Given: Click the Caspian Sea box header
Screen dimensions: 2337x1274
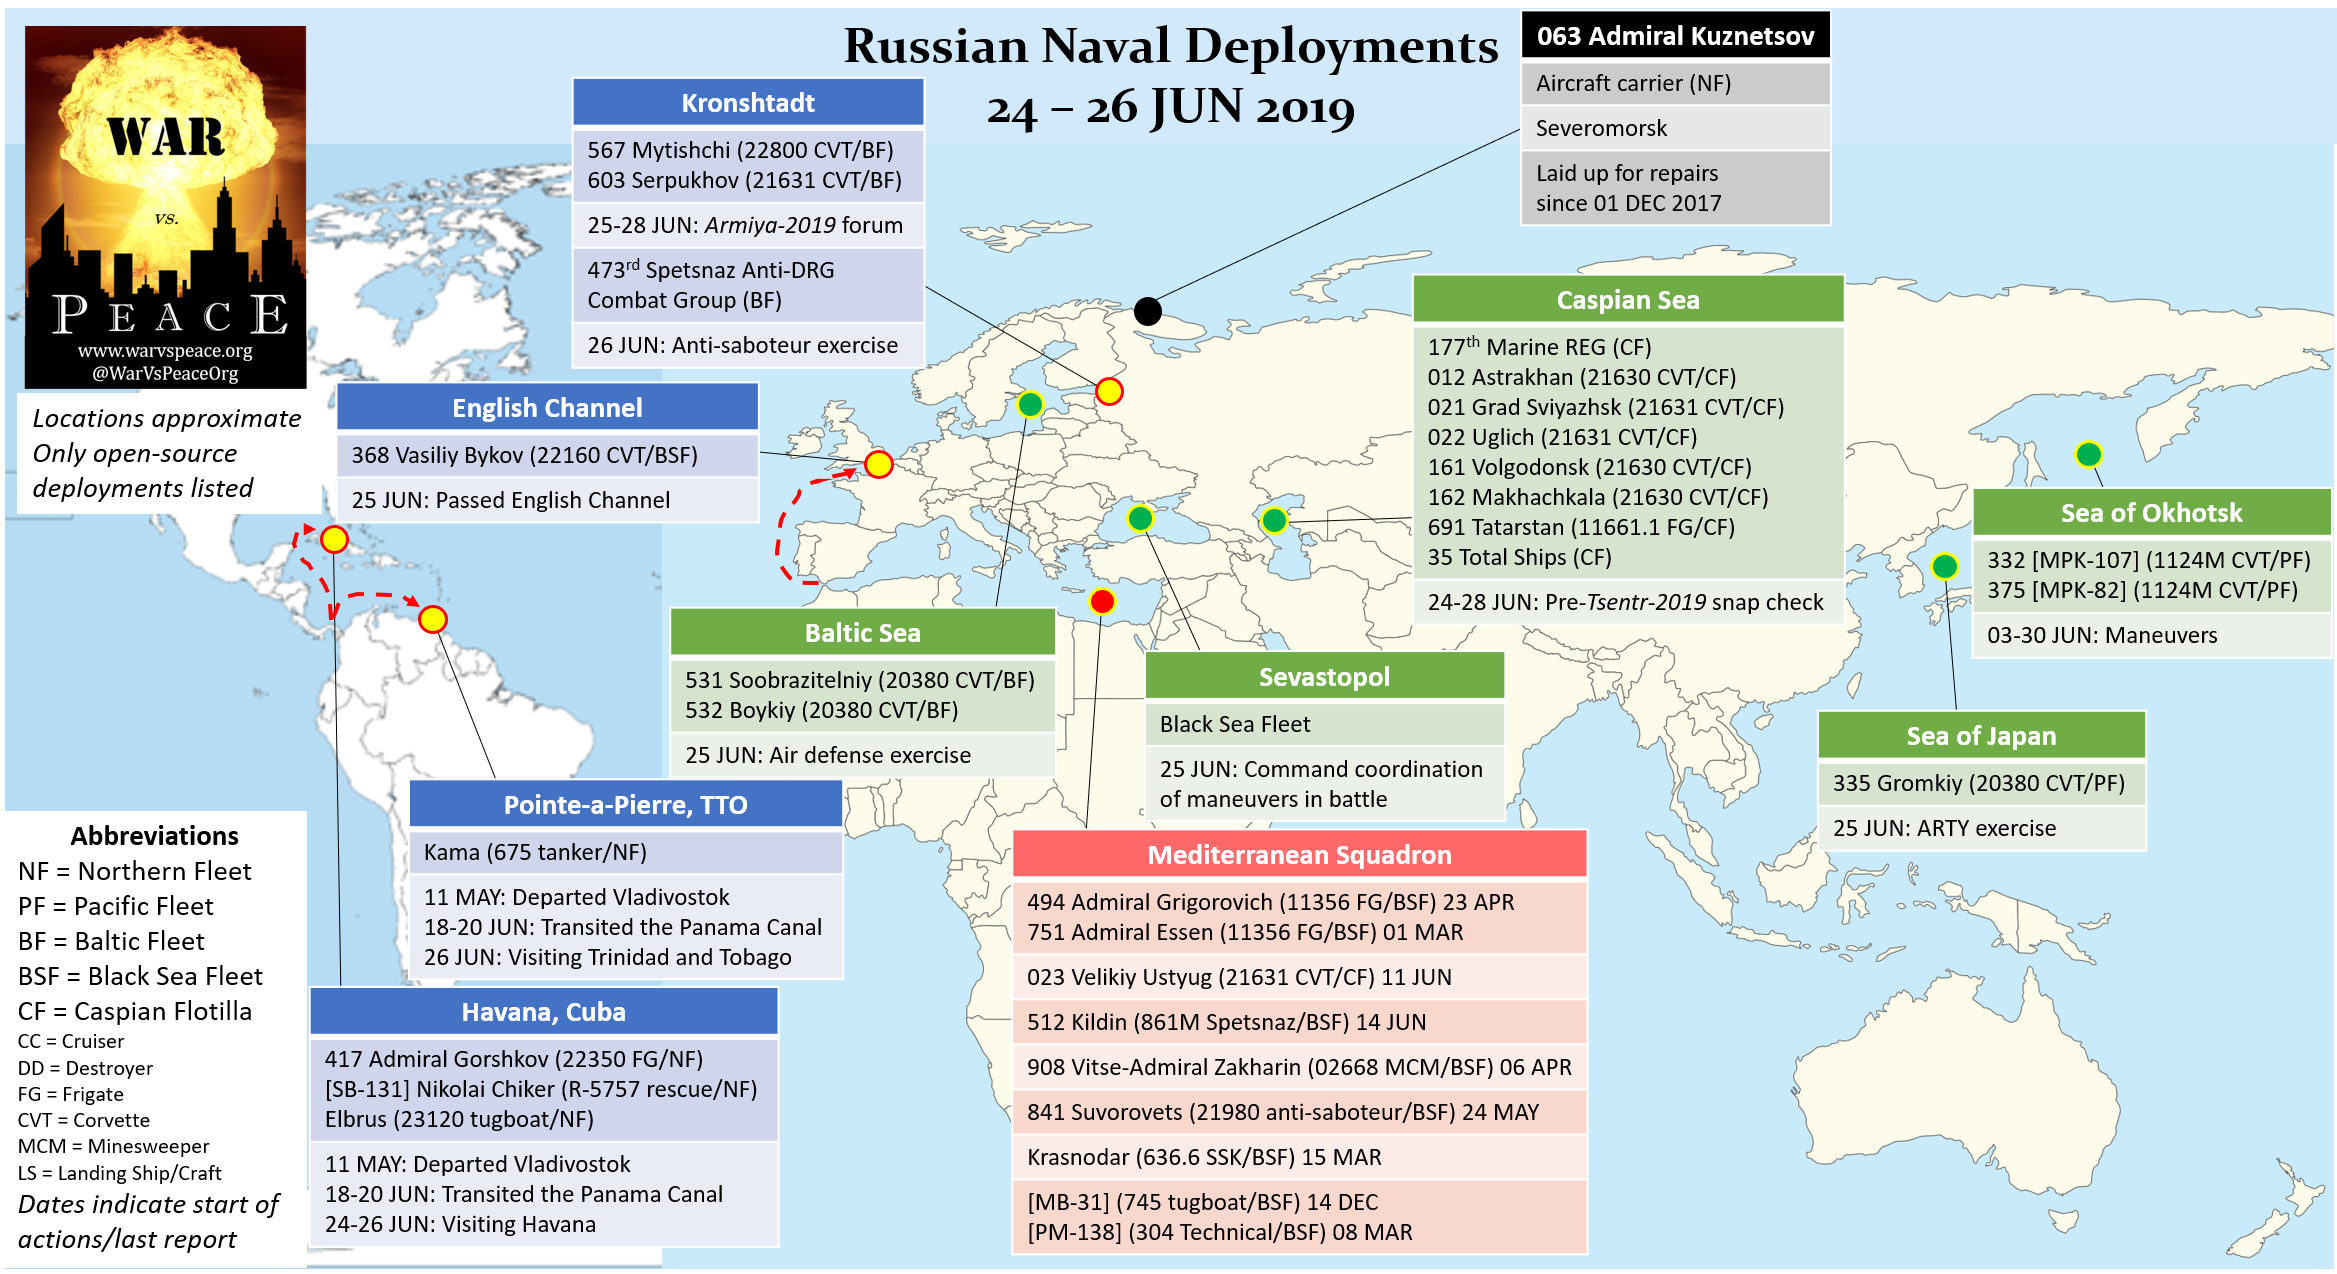Looking at the screenshot, I should [1628, 300].
